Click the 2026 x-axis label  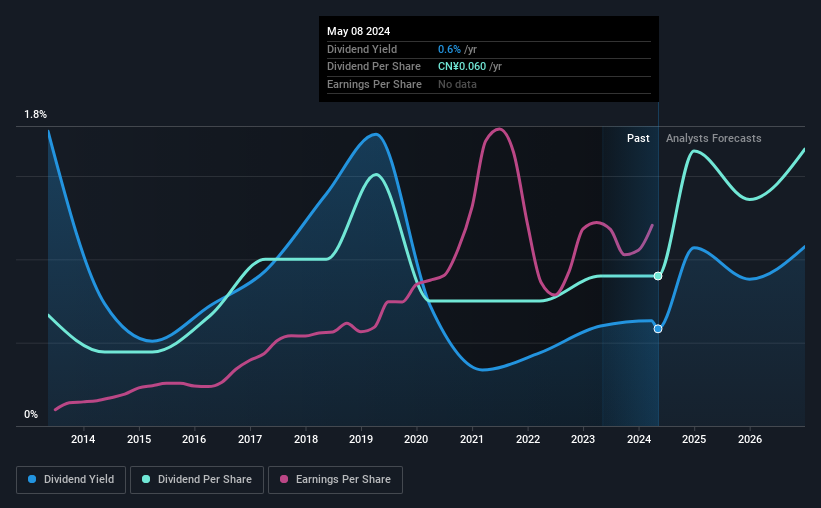coord(750,439)
